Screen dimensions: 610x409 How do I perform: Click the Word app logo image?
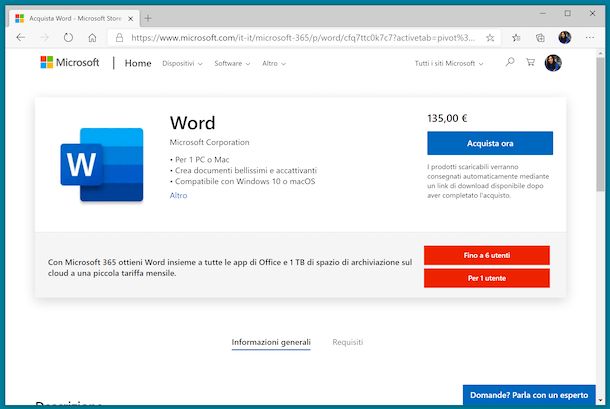pyautogui.click(x=102, y=165)
